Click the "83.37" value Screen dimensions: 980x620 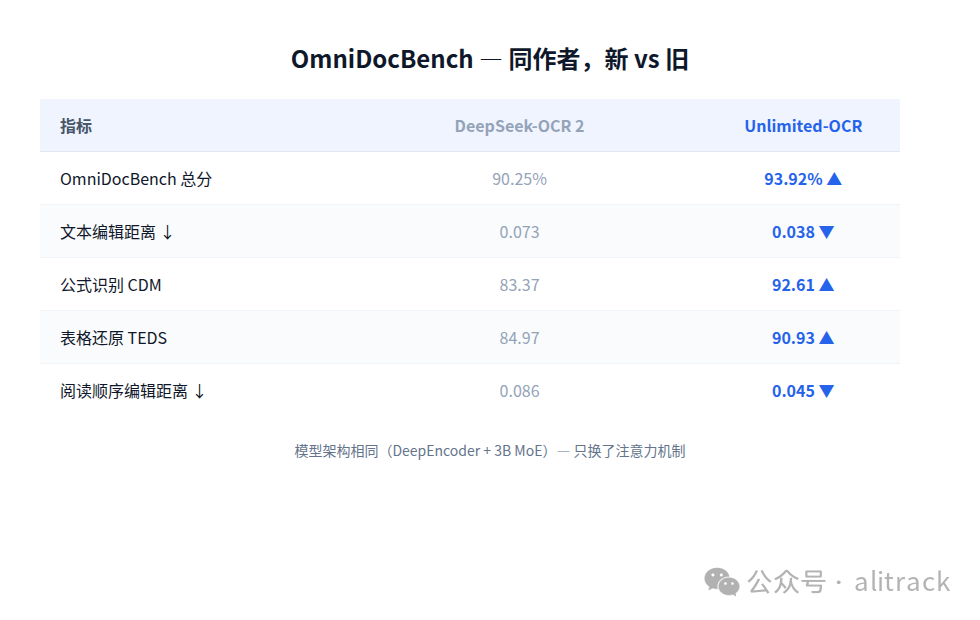pos(519,286)
